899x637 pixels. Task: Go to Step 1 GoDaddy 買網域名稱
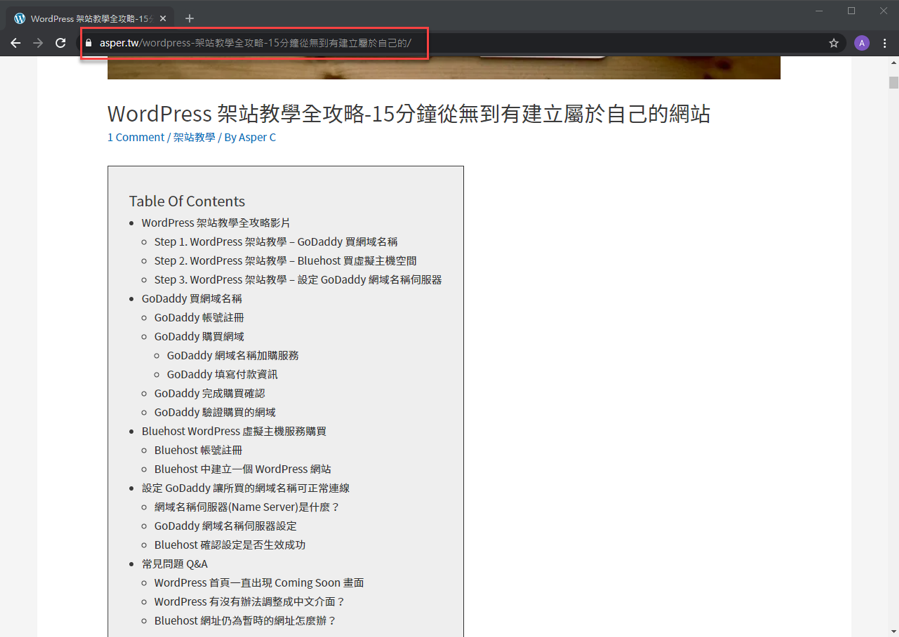(276, 242)
